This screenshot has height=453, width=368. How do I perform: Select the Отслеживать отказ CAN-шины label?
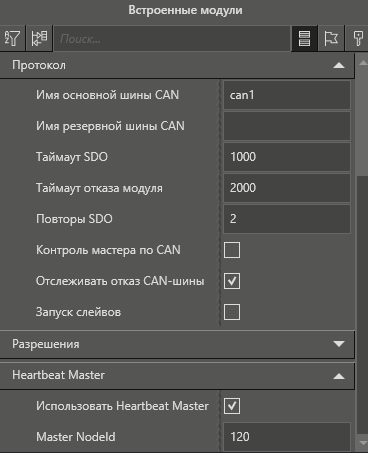(x=120, y=281)
